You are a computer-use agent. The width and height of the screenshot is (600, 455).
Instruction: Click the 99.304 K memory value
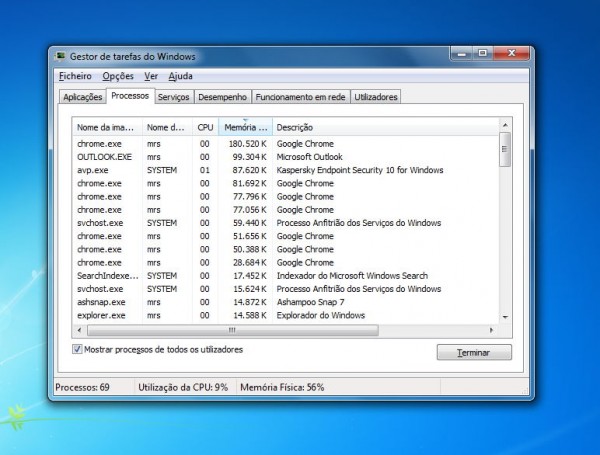pyautogui.click(x=249, y=157)
